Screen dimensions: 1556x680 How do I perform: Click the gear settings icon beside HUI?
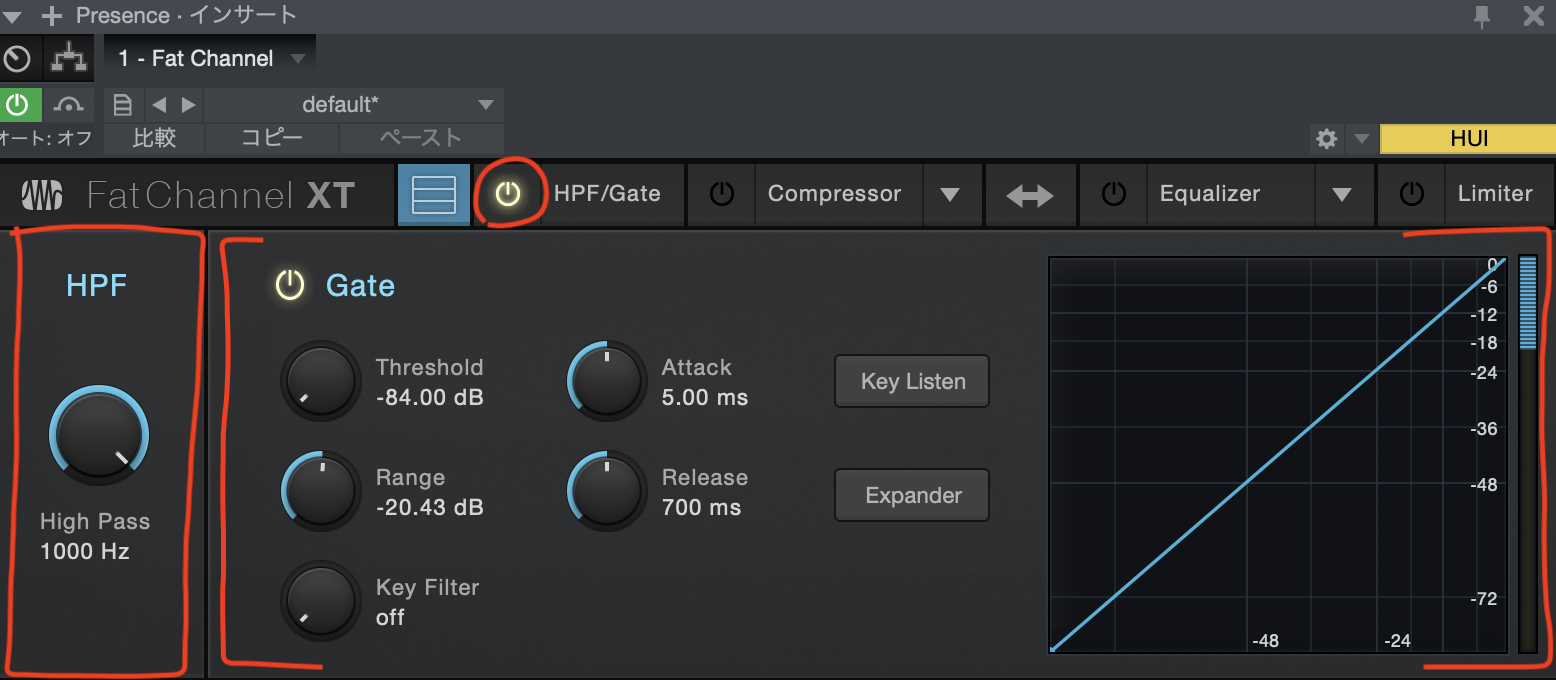1326,139
